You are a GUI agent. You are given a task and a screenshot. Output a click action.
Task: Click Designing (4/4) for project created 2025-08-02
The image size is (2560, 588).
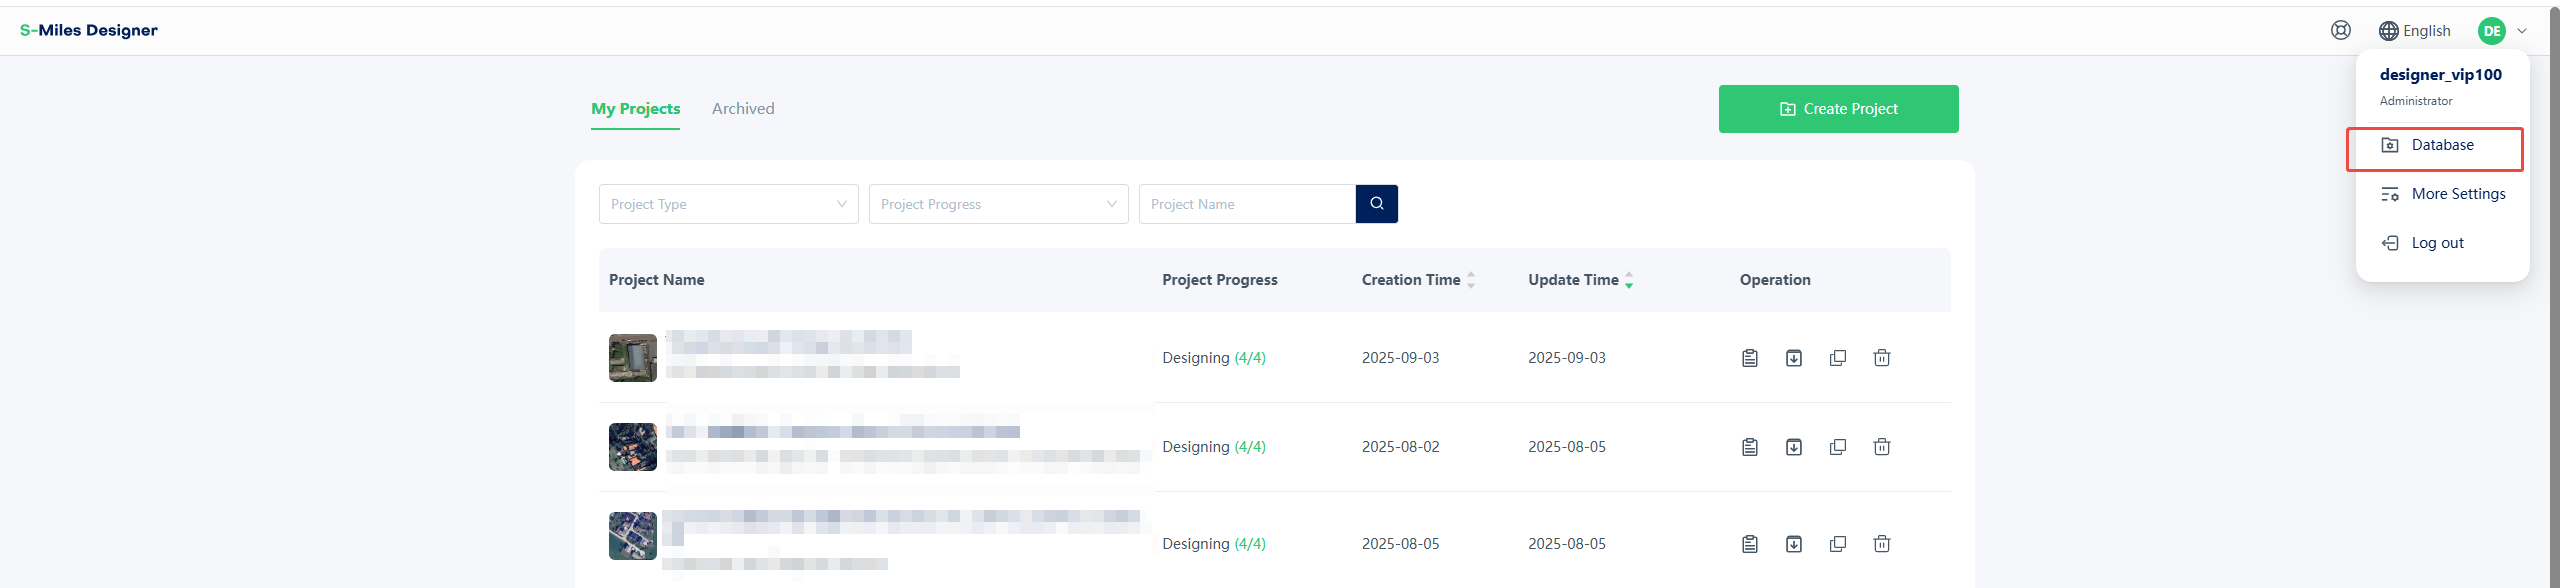(1214, 447)
